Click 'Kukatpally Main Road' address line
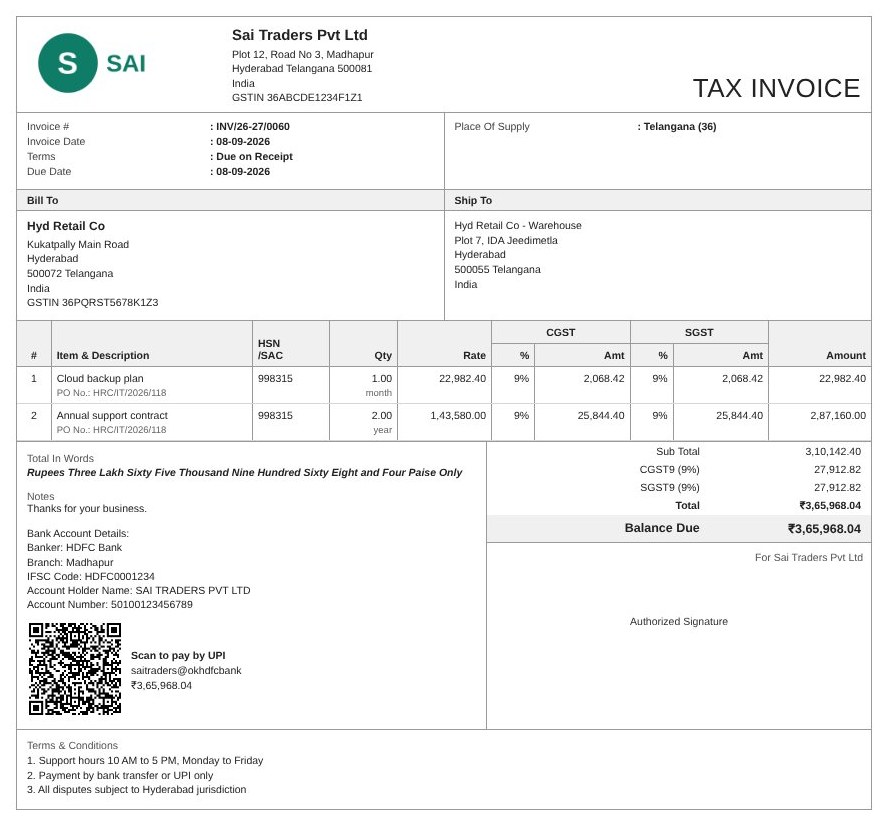This screenshot has height=826, width=888. (x=78, y=245)
